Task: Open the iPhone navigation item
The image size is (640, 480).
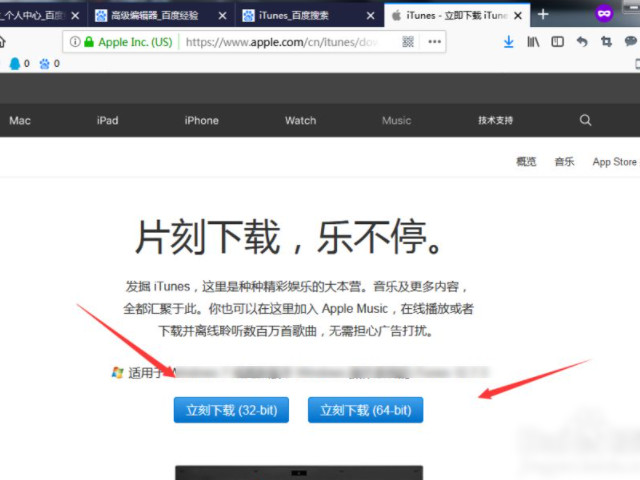Action: point(201,120)
